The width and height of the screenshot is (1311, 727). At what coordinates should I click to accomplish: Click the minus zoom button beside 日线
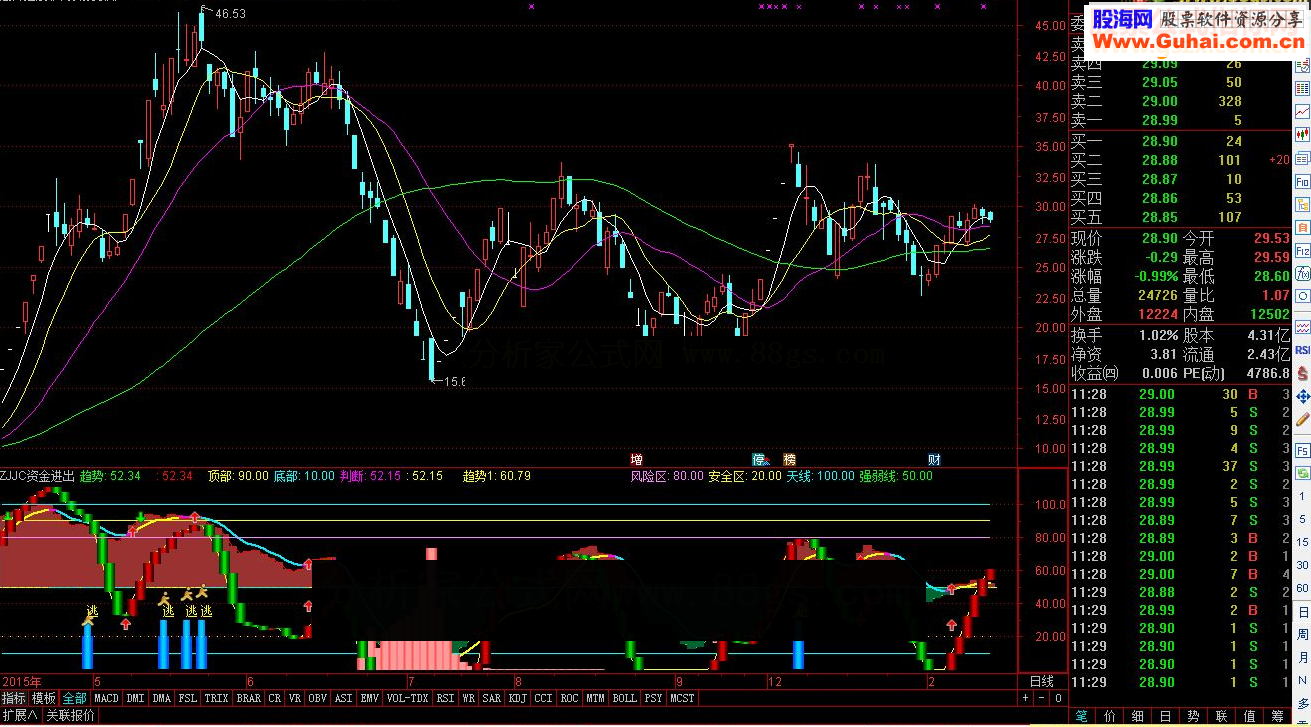click(1041, 698)
